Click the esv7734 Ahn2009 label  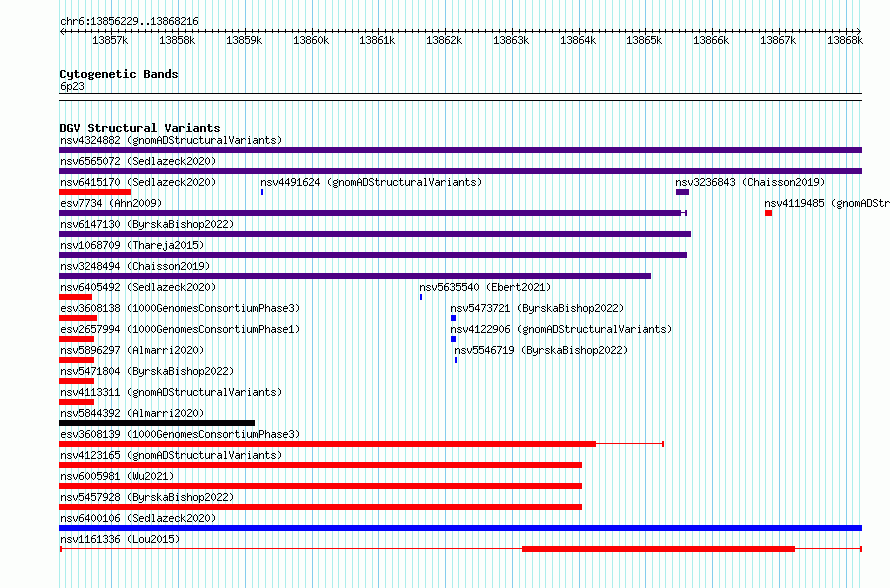click(x=111, y=203)
